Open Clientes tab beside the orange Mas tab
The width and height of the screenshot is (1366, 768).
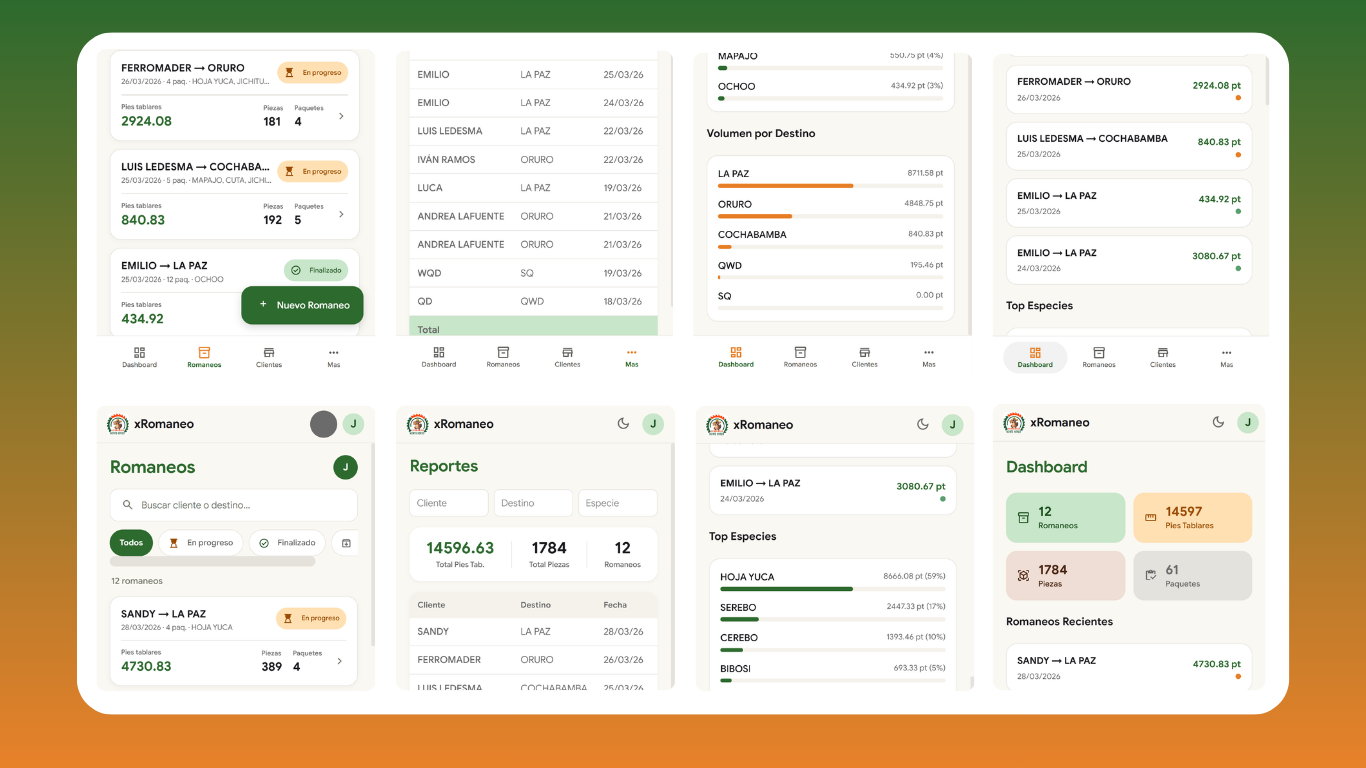[567, 358]
